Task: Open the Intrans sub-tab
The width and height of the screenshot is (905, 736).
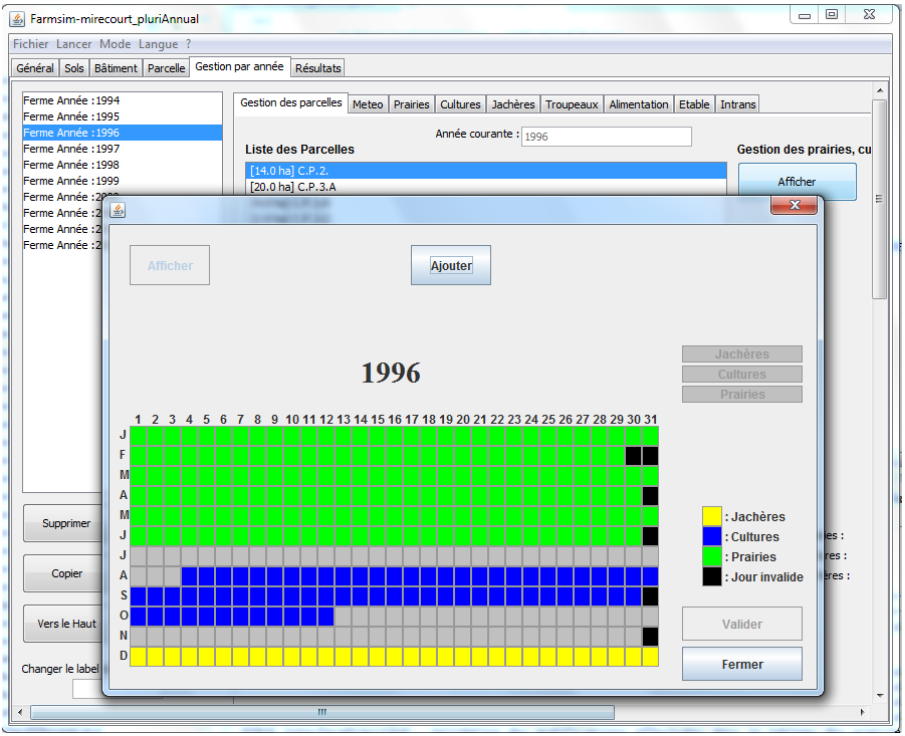Action: (738, 104)
